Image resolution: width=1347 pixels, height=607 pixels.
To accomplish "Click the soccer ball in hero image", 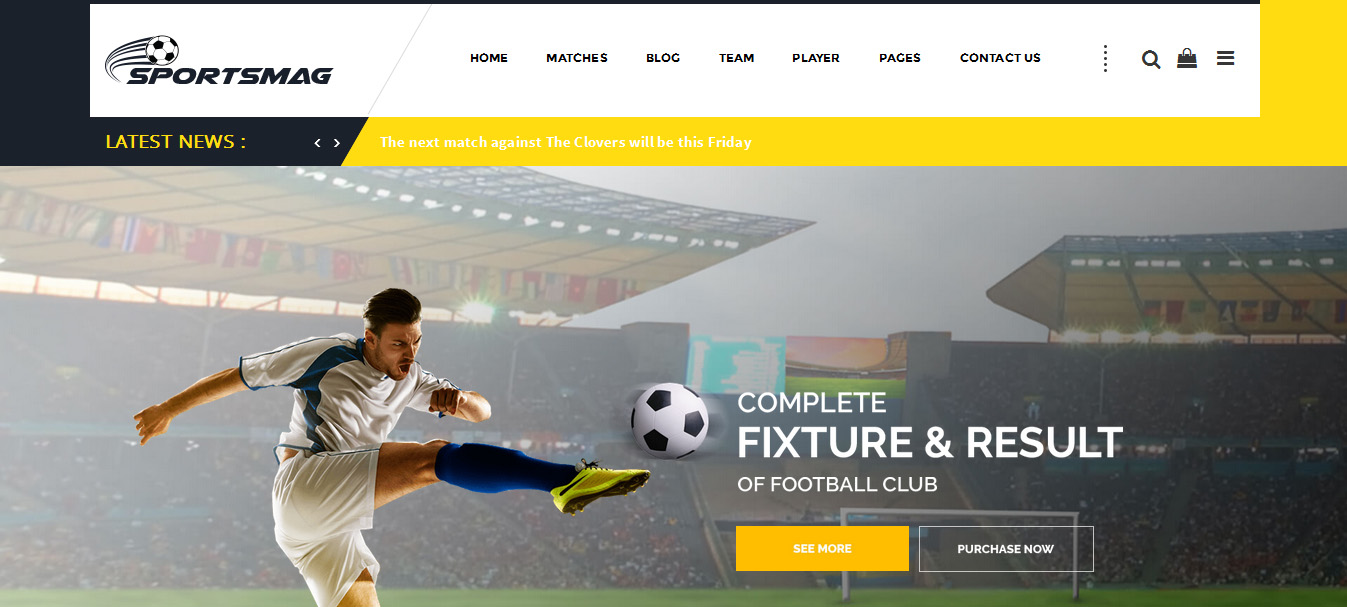I will click(670, 420).
